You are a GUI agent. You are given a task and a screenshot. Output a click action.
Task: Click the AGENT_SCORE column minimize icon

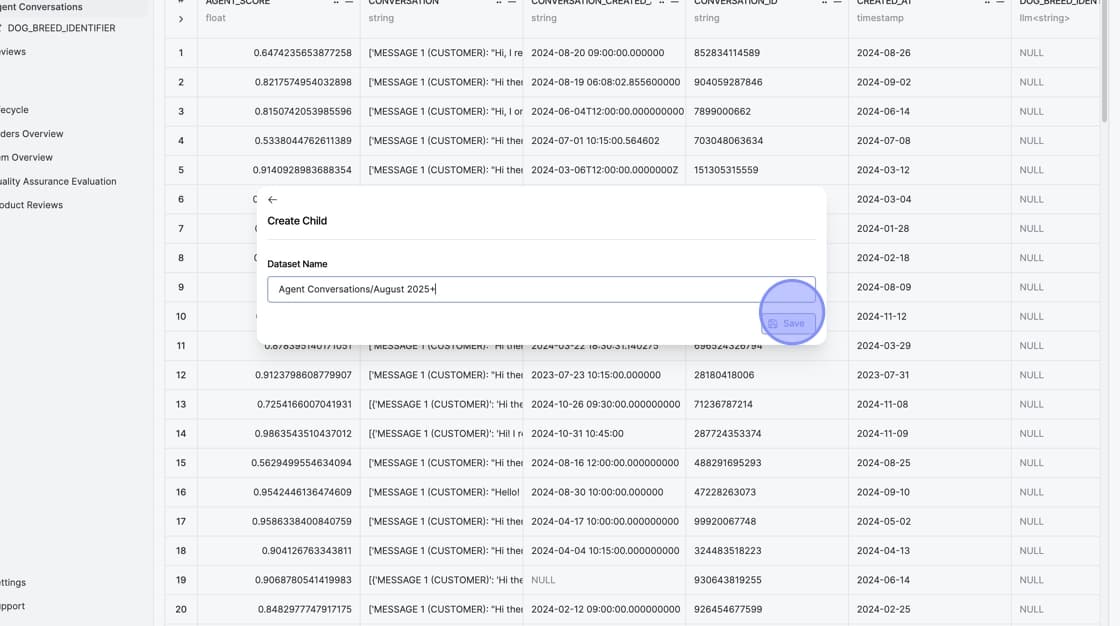[349, 3]
